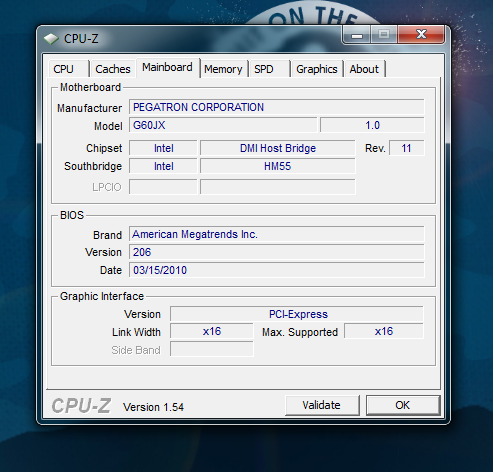Click the model revision 1.0 field

click(372, 125)
